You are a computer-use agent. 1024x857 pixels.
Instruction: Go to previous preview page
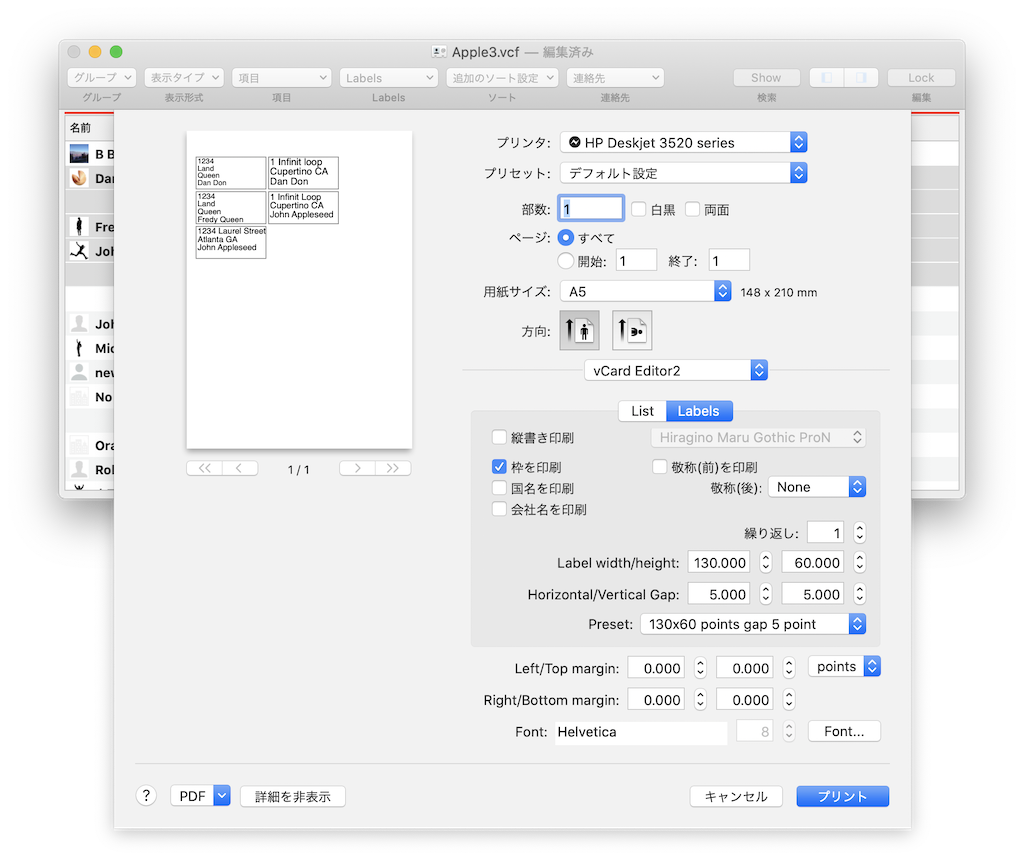(240, 468)
